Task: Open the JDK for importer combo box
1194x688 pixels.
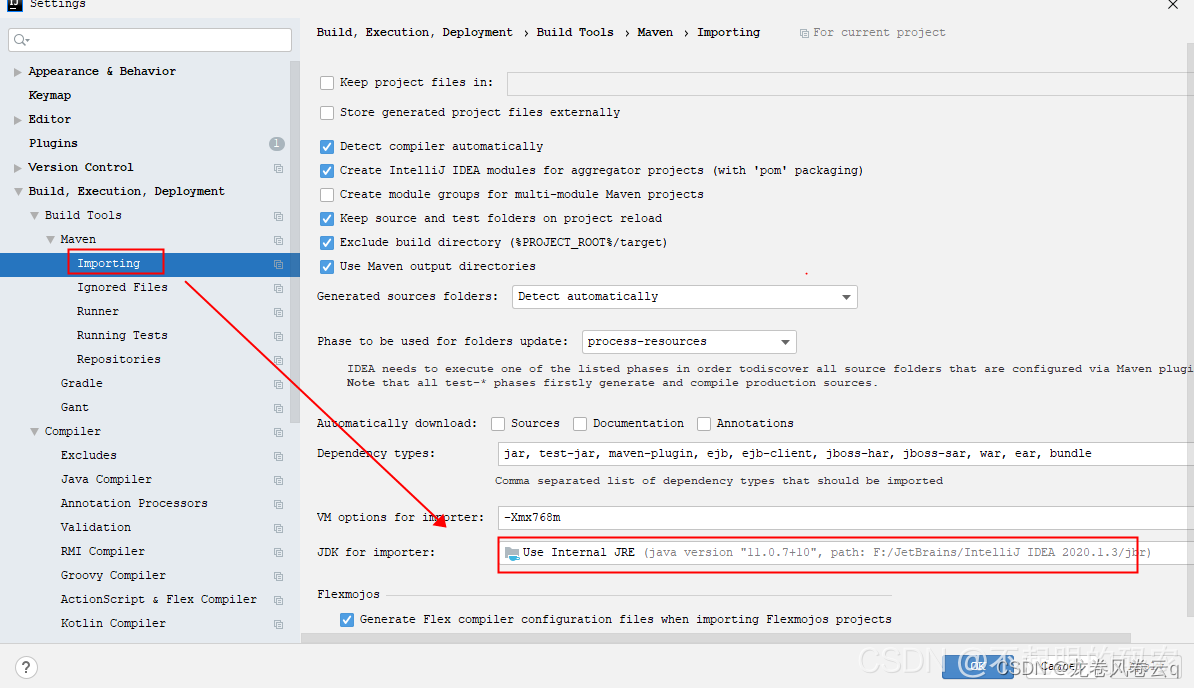Action: tap(845, 553)
